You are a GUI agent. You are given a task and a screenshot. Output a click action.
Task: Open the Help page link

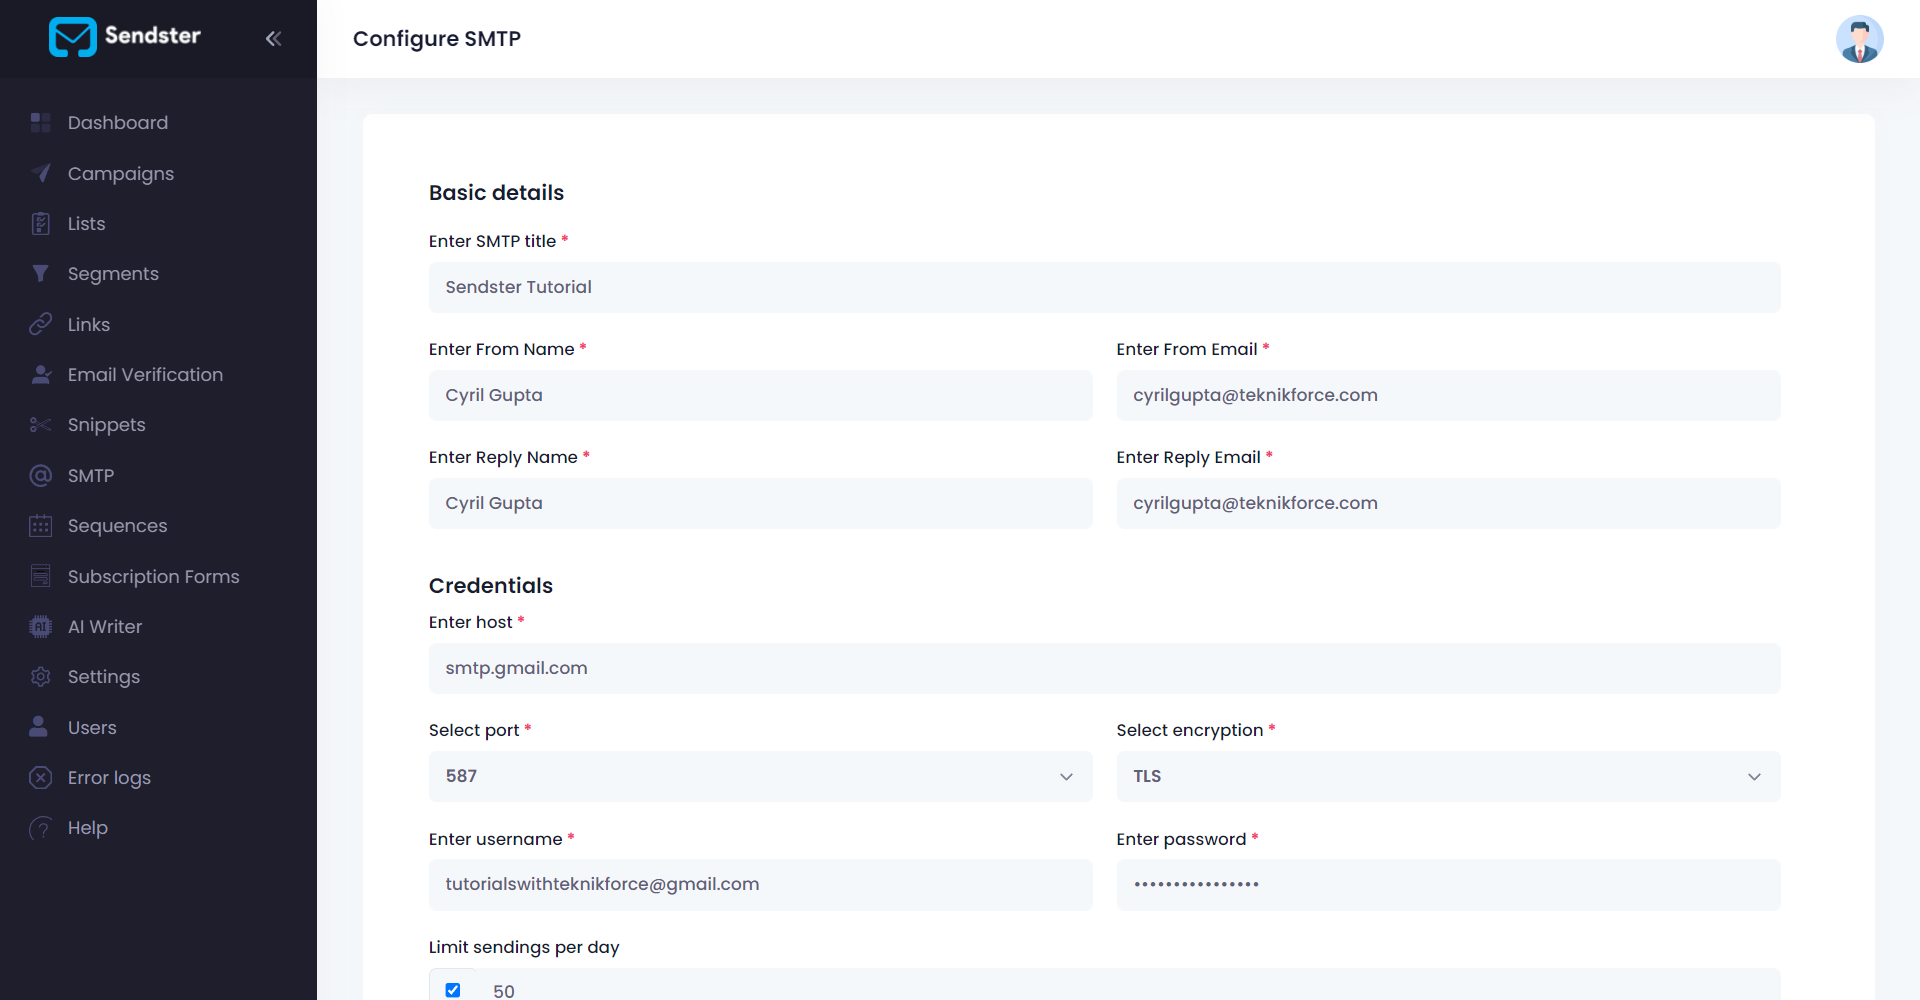[87, 828]
